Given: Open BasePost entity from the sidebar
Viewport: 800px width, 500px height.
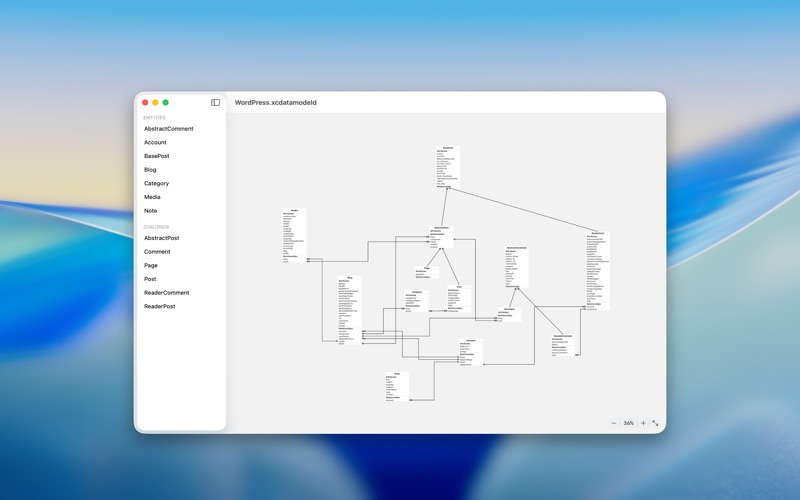Looking at the screenshot, I should (156, 156).
